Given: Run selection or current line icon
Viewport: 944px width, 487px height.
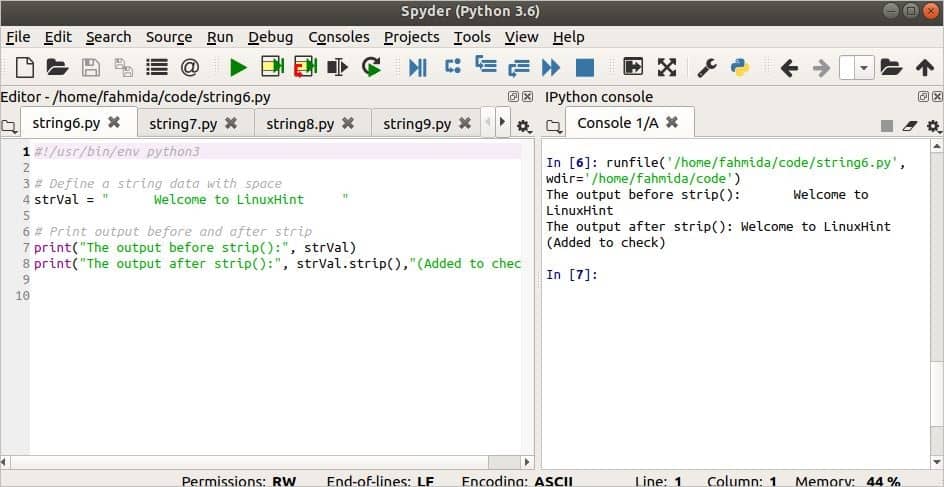Looking at the screenshot, I should (x=338, y=67).
